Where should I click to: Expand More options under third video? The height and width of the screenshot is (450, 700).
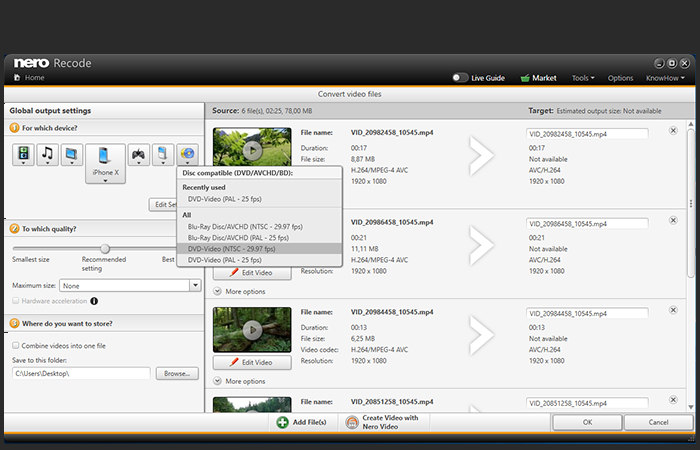238,381
